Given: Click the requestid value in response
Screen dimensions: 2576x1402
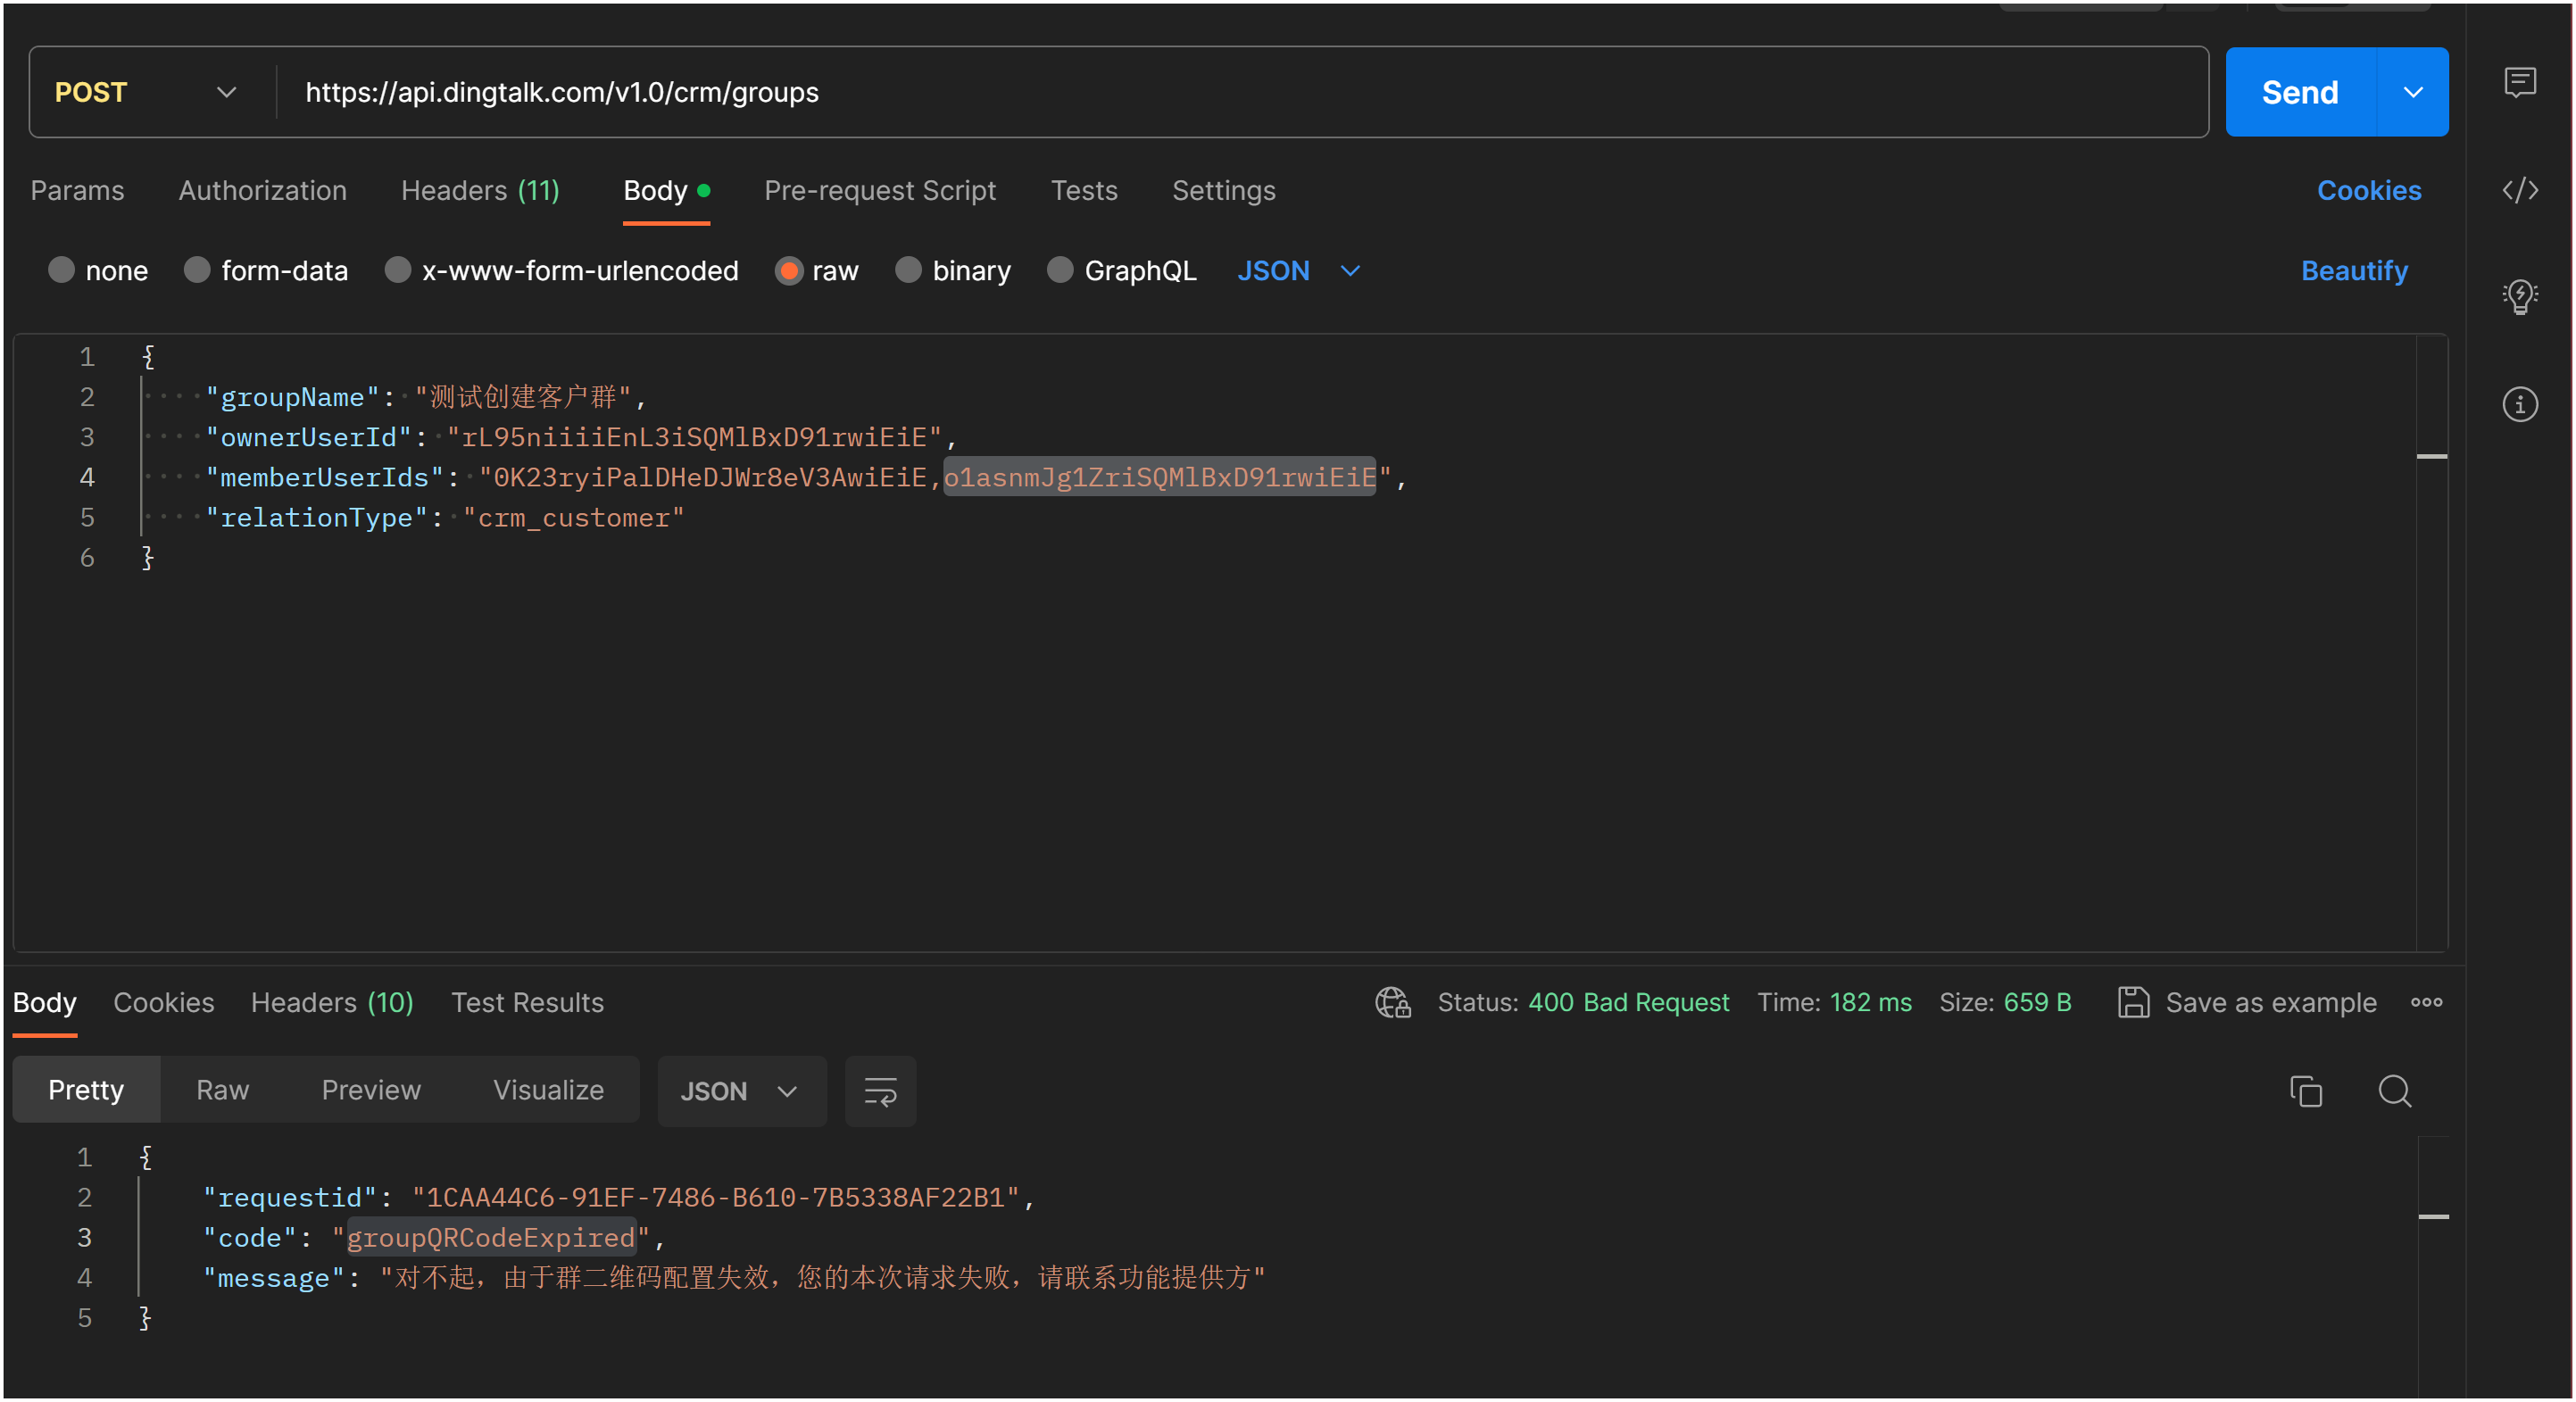Looking at the screenshot, I should point(715,1197).
